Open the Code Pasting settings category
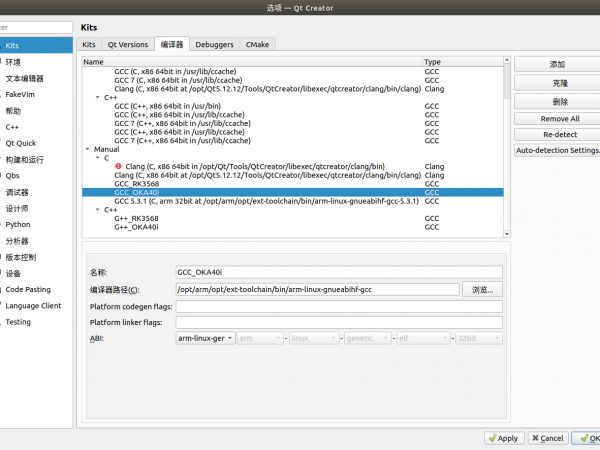Screen dimensions: 600x450 [28, 290]
